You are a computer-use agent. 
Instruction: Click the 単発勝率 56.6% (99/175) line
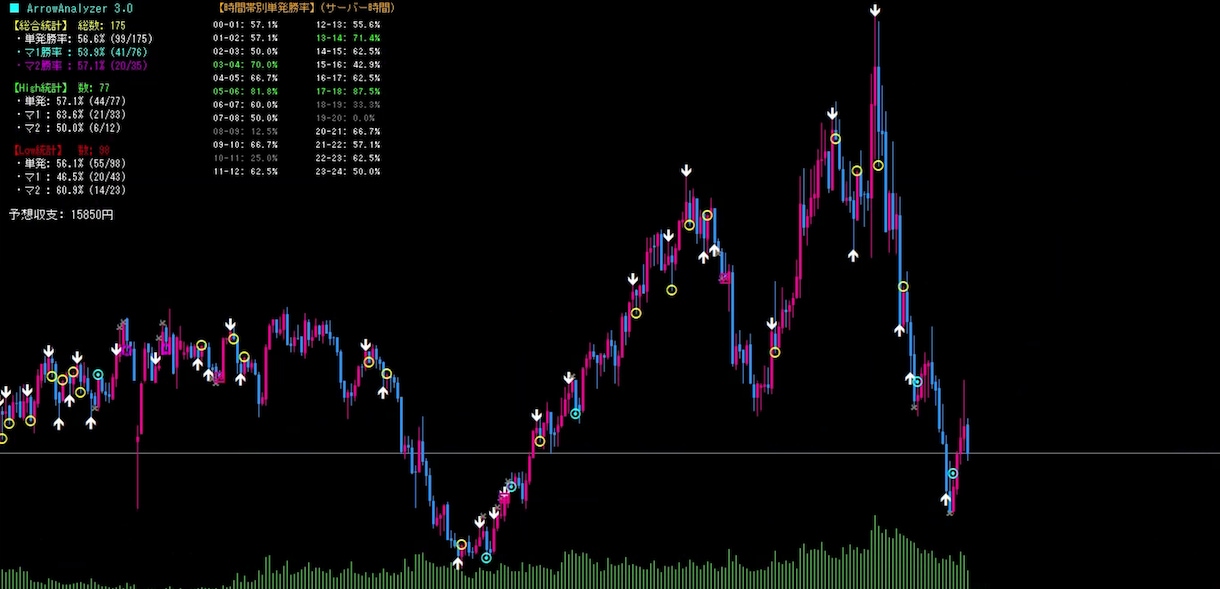pyautogui.click(x=84, y=39)
